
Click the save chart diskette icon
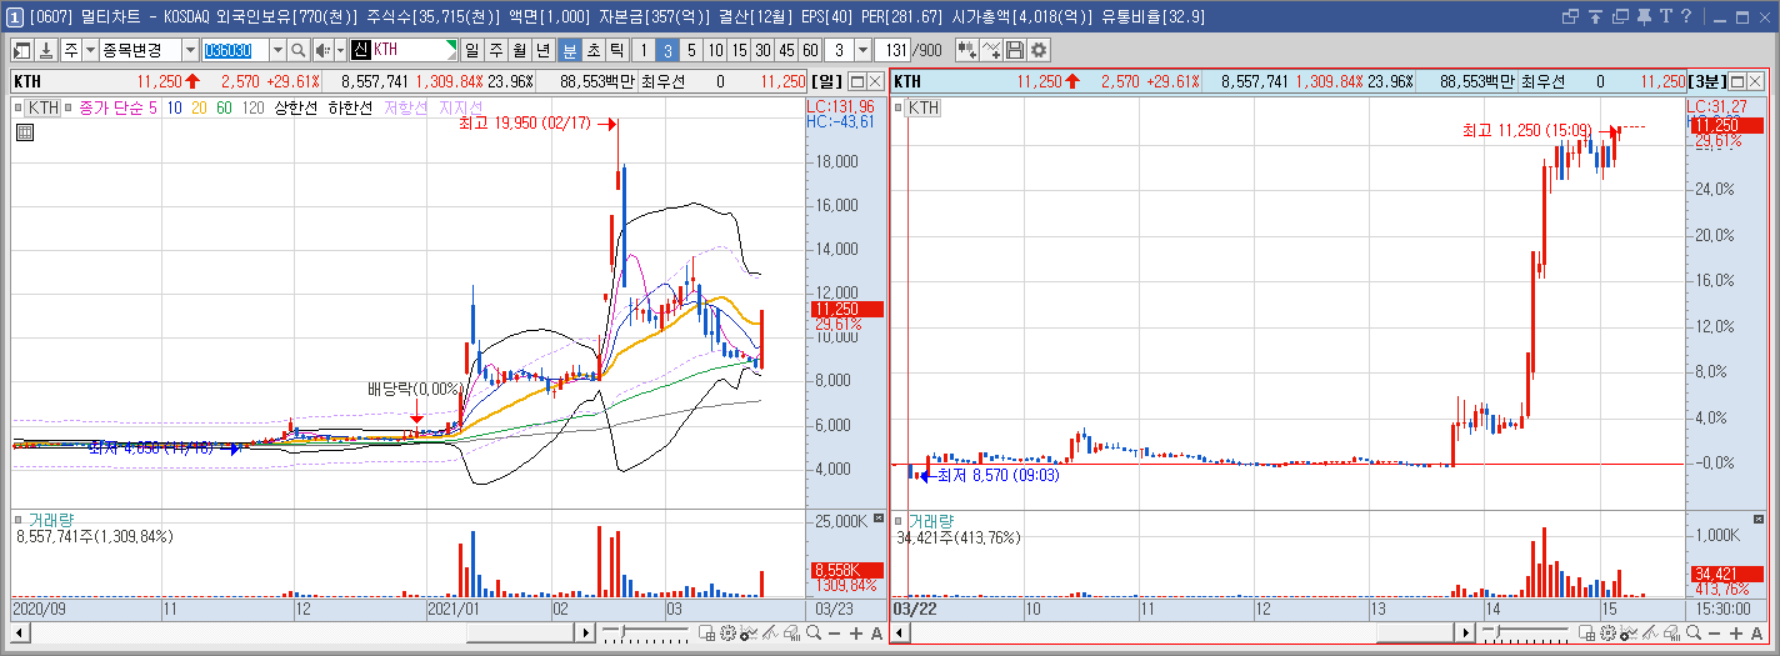tap(1015, 50)
